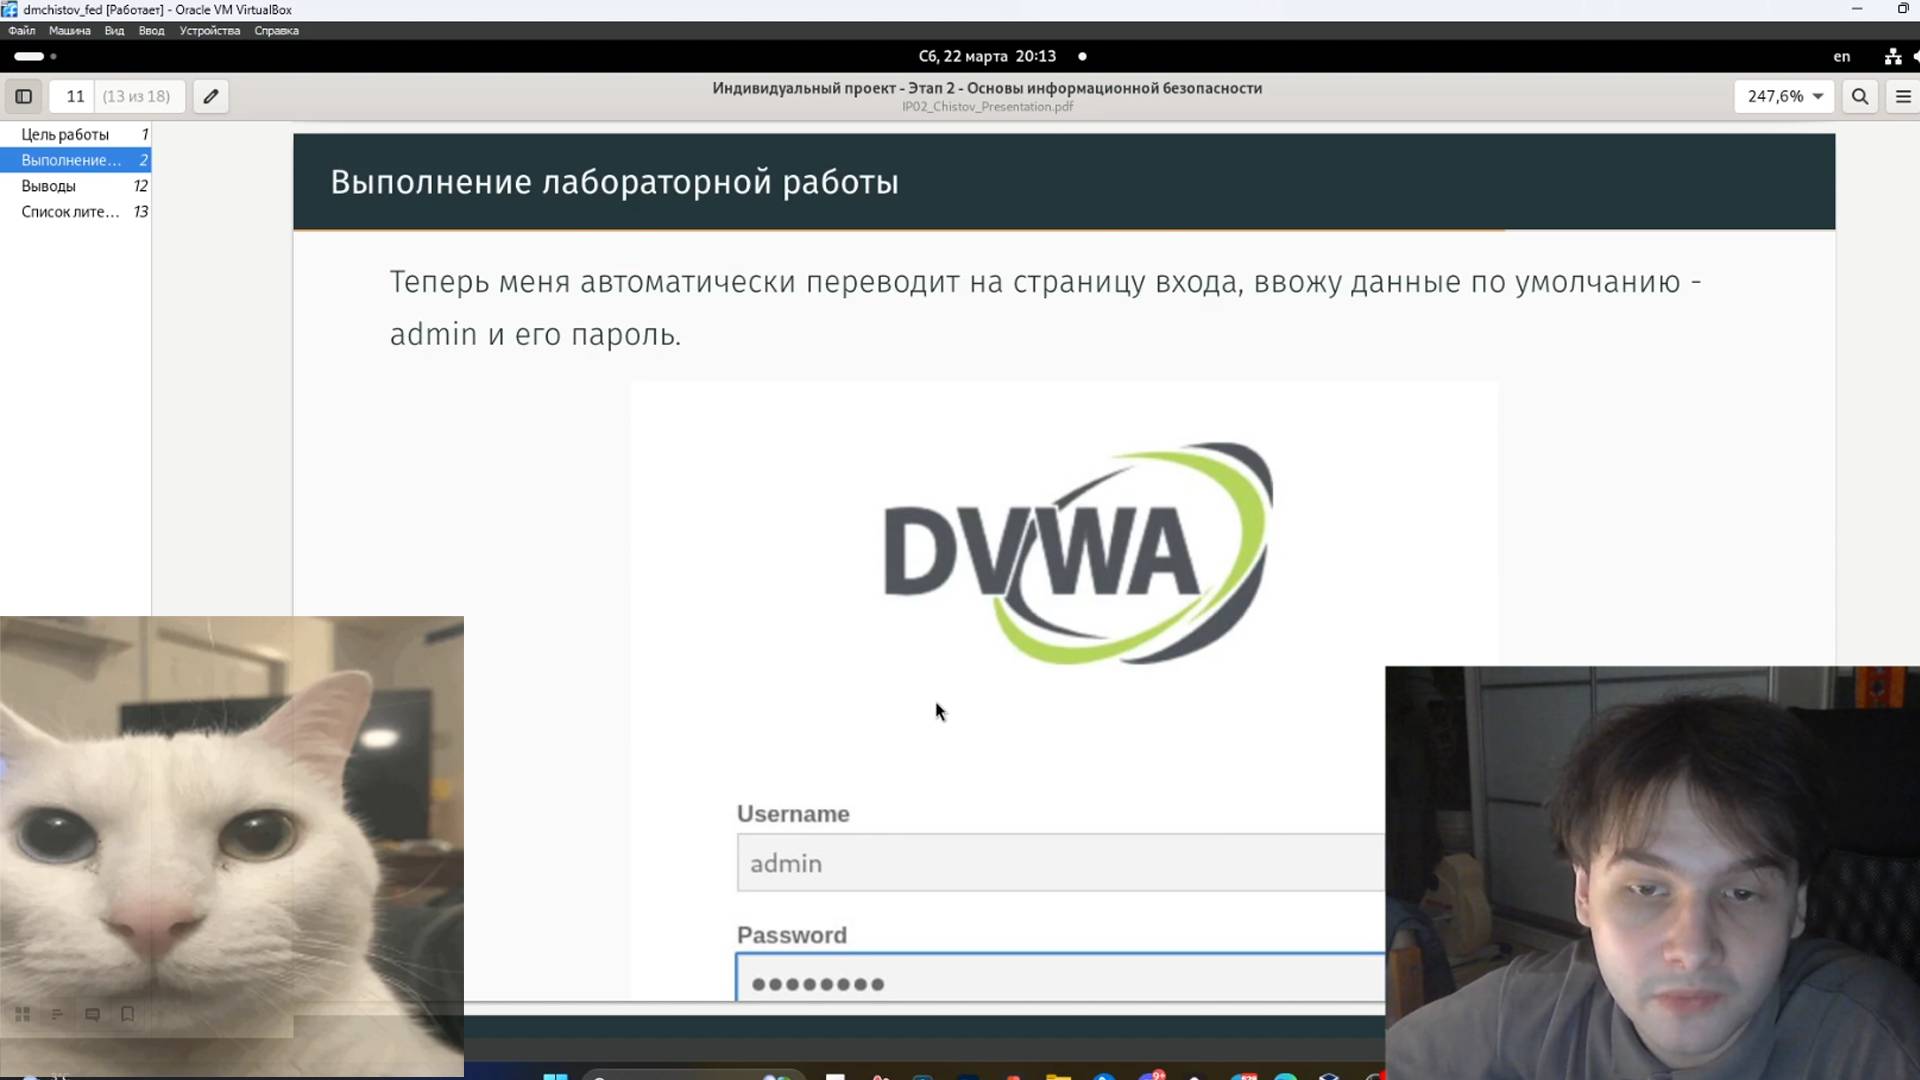Click the Windows Start button in taskbar

tap(555, 1076)
